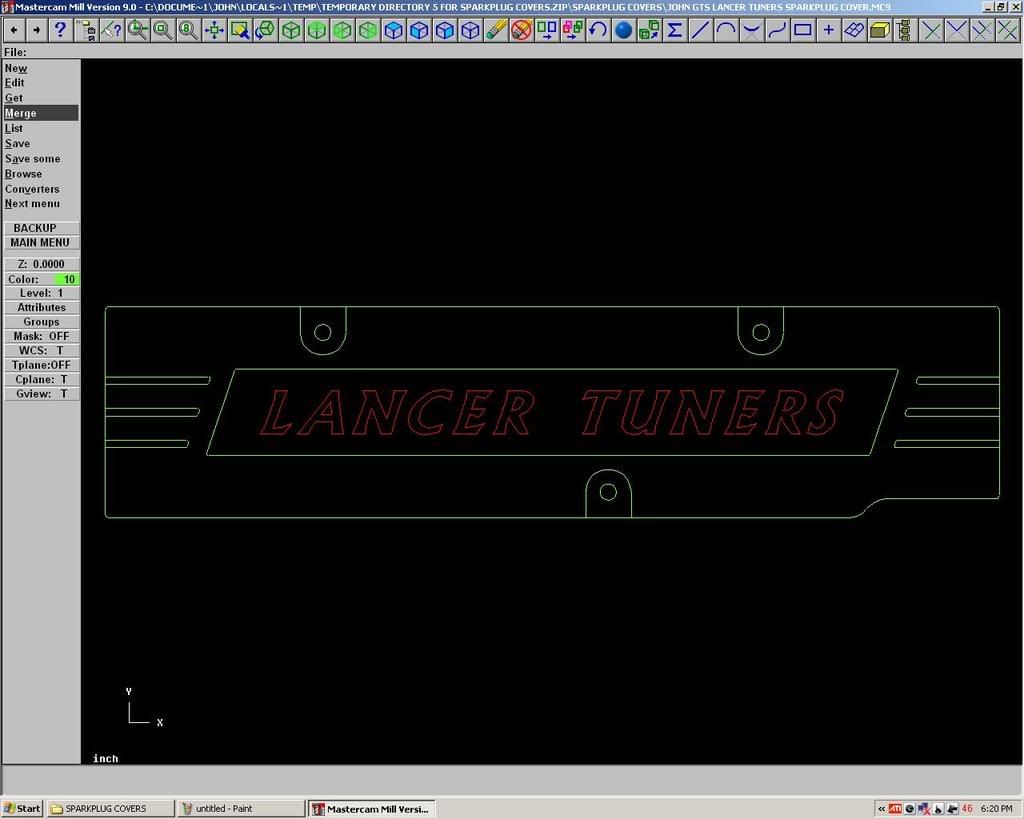
Task: Switch to untitled - Paint in taskbar
Action: (x=241, y=809)
